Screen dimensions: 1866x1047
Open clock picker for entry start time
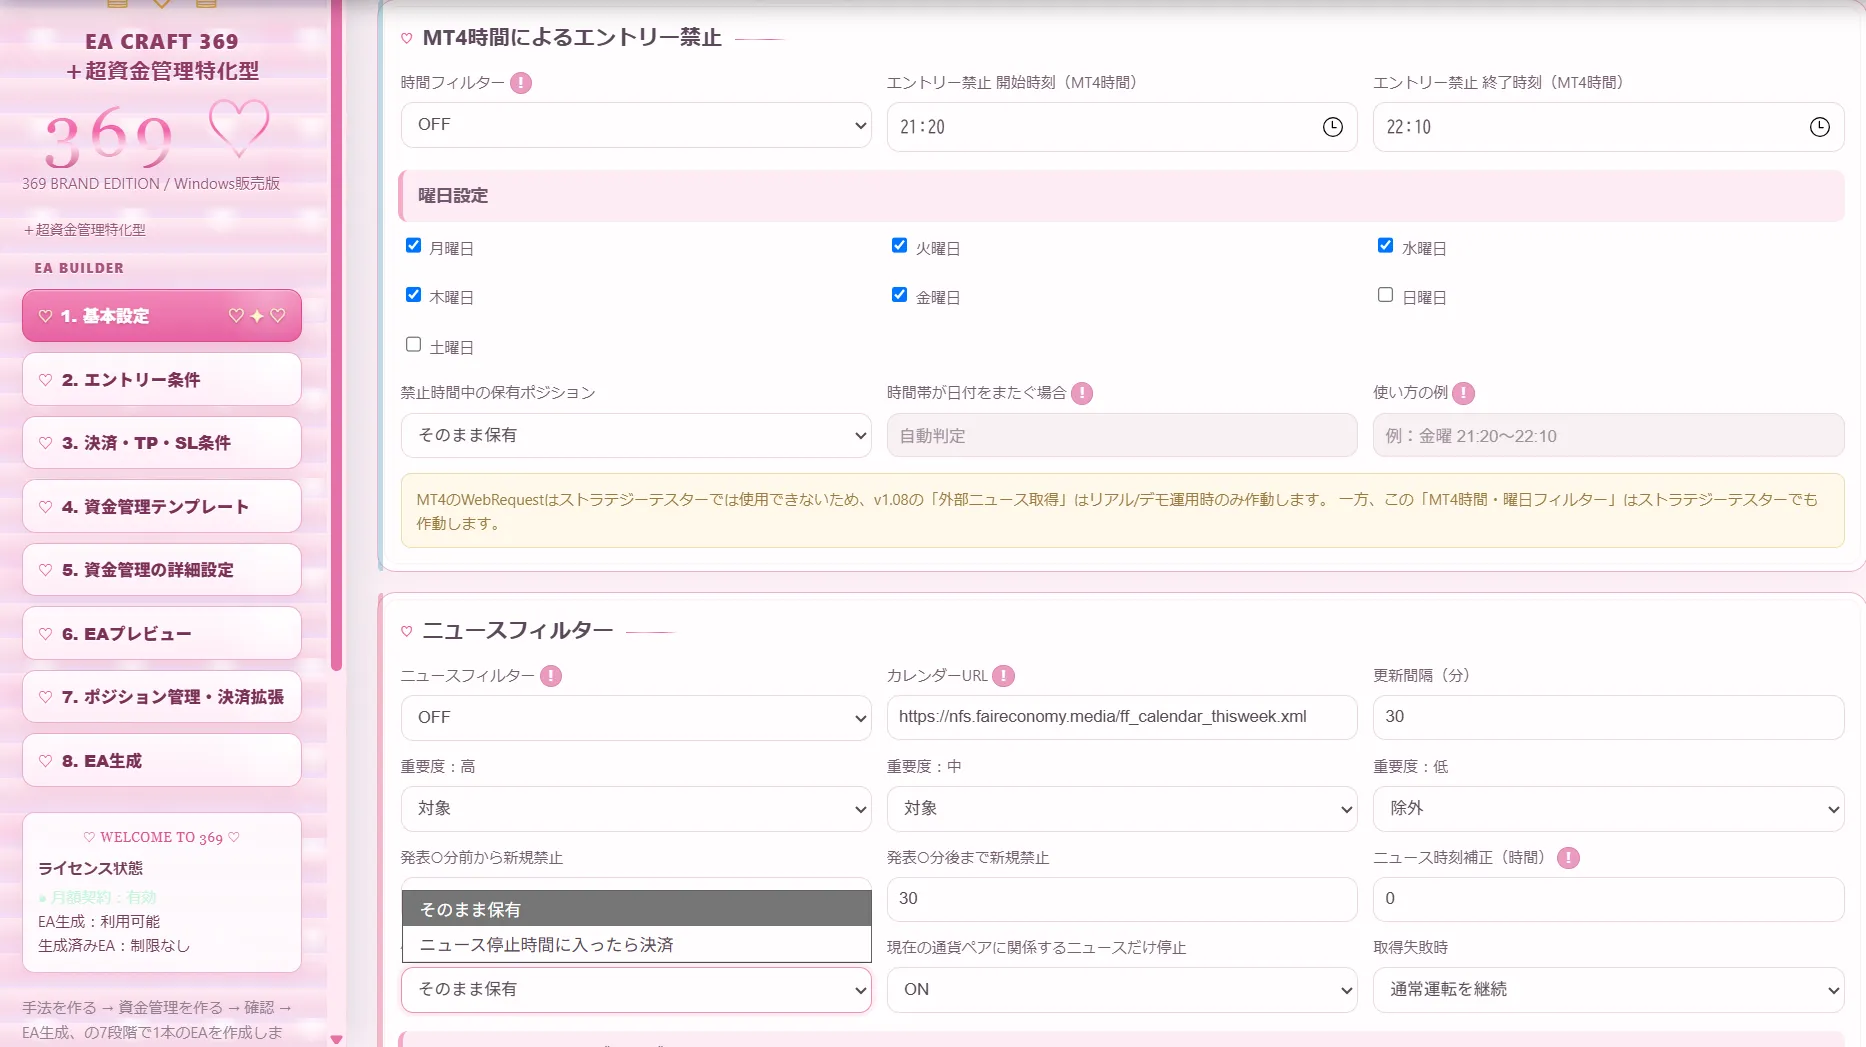[x=1332, y=127]
